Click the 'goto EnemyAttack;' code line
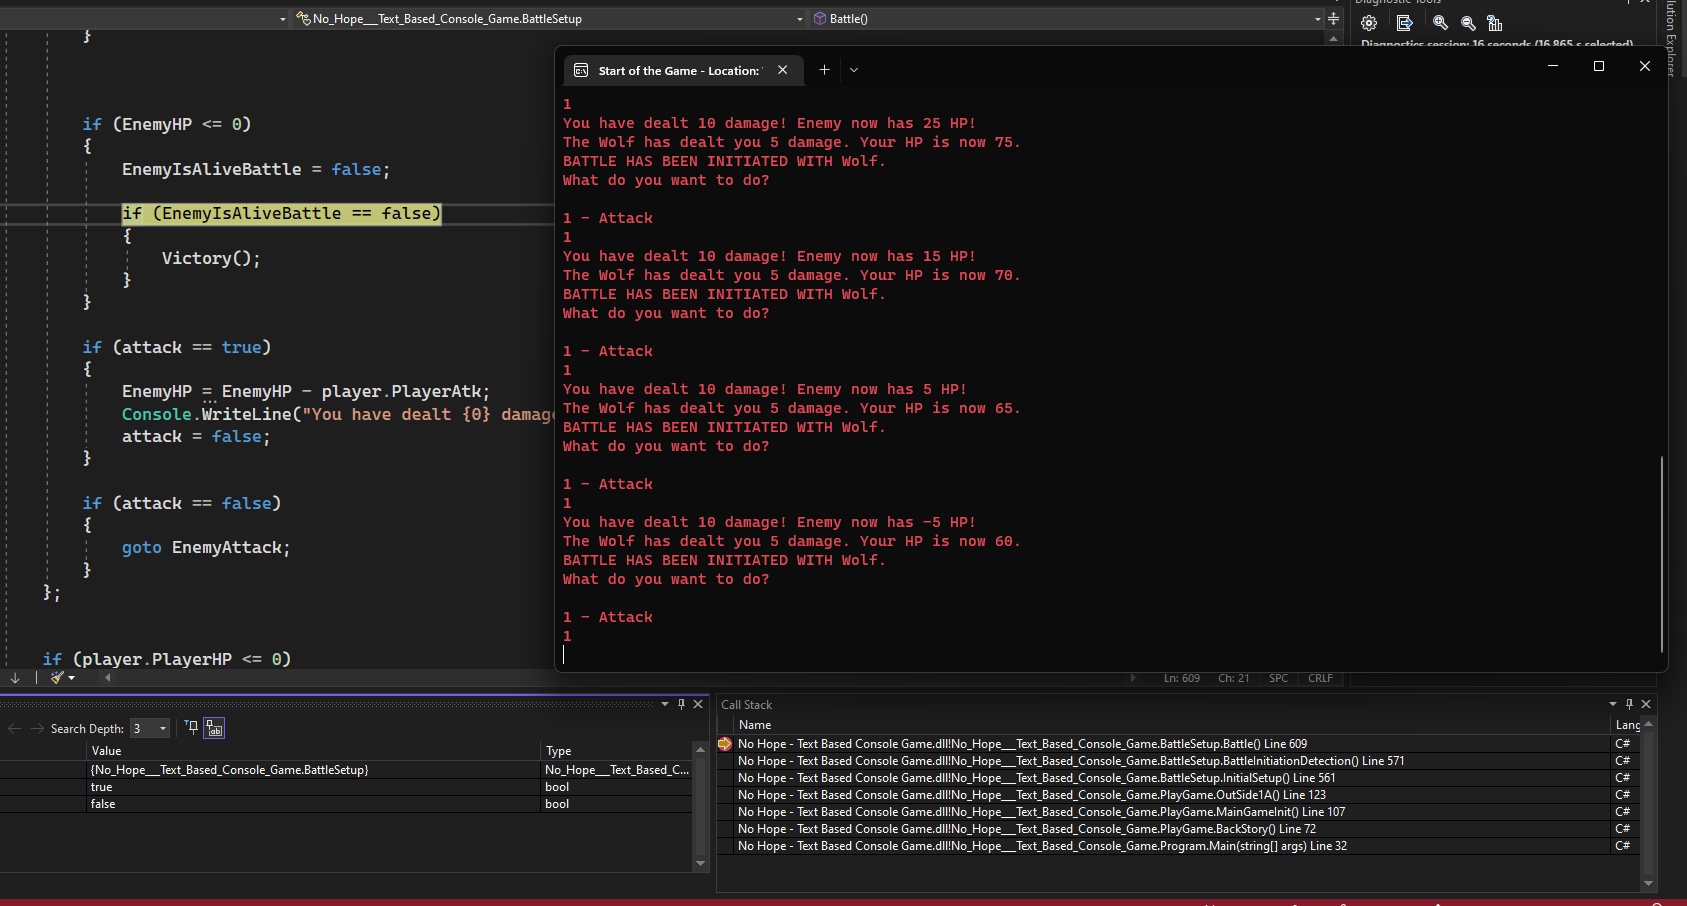This screenshot has width=1687, height=906. [206, 547]
